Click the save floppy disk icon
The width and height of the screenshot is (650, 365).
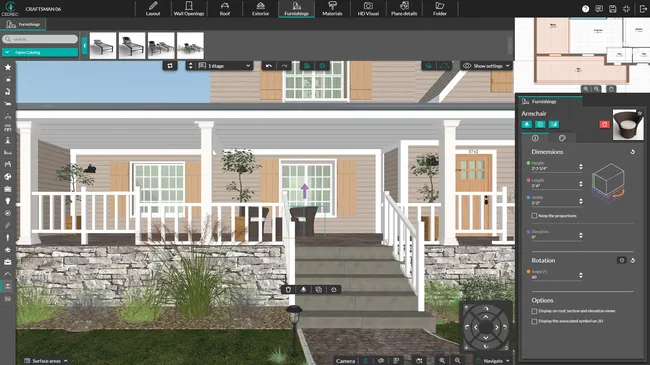613,9
